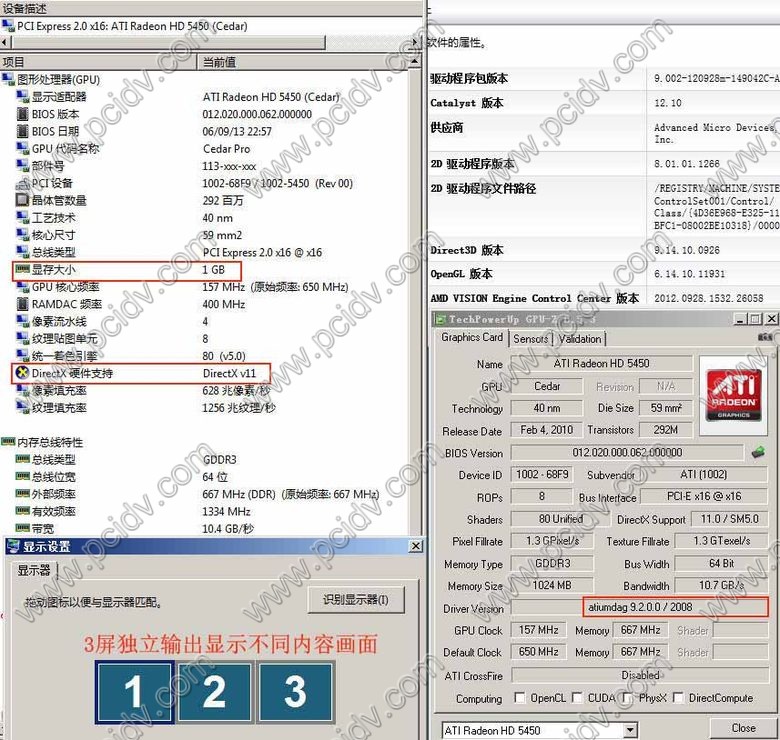
Task: Click the memory icon beside 显存大小
Action: (x=22, y=269)
